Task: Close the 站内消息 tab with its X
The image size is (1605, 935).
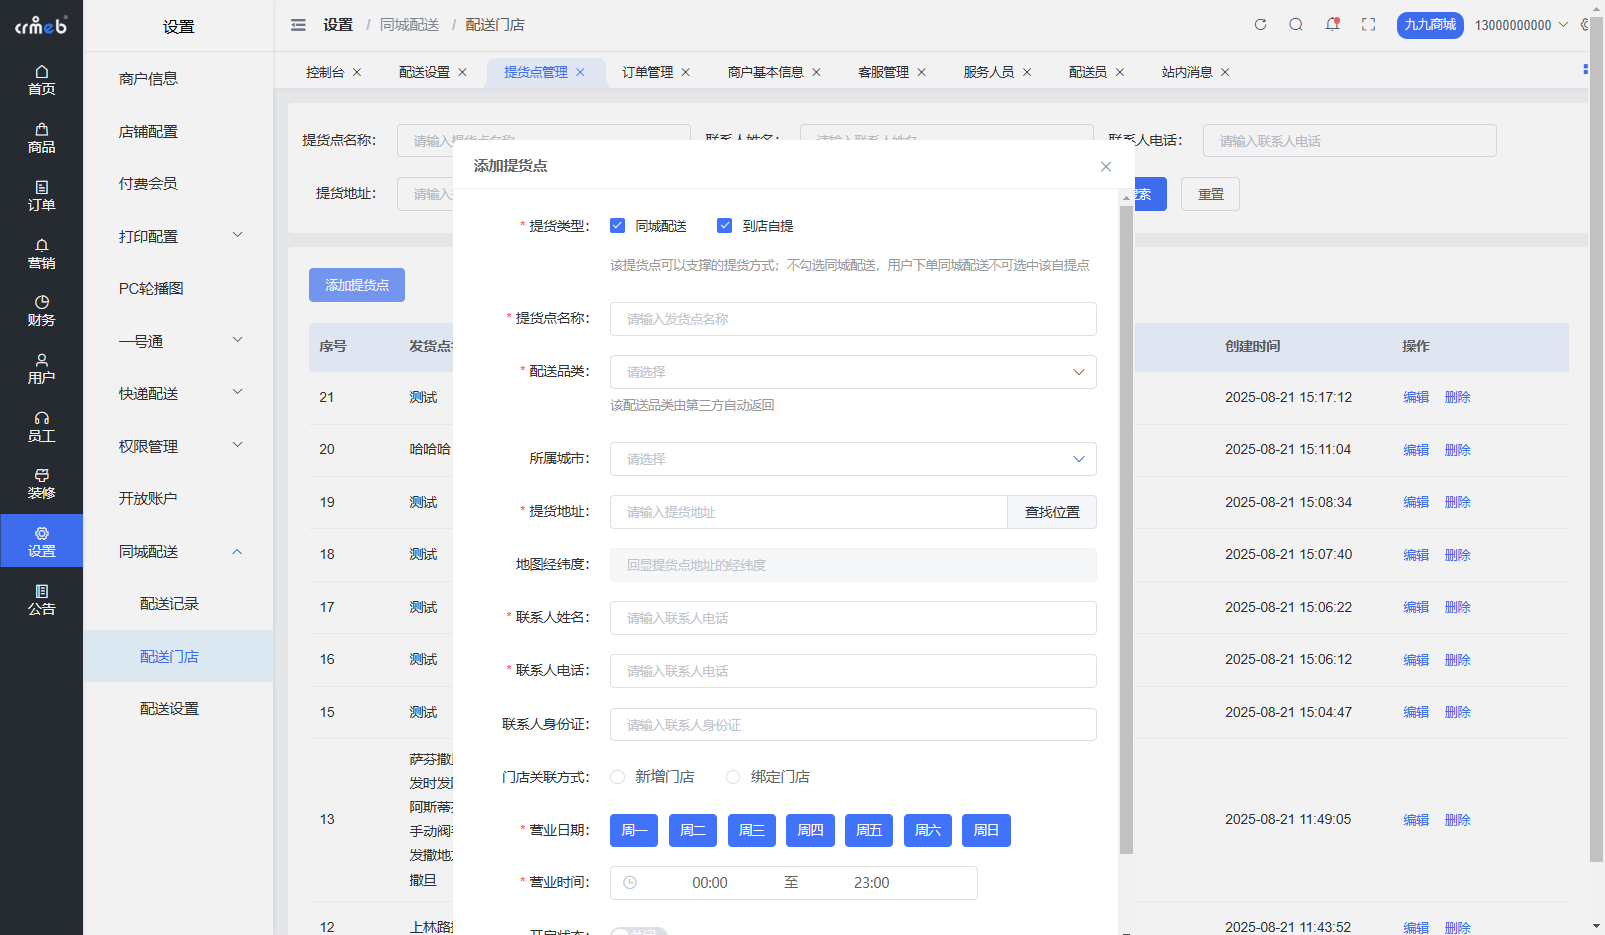Action: pyautogui.click(x=1225, y=72)
